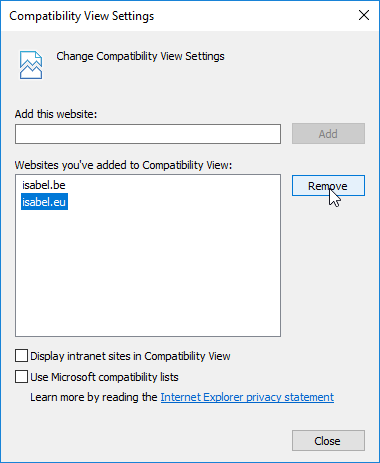
Task: Click the empty title bar area
Action: point(253,15)
